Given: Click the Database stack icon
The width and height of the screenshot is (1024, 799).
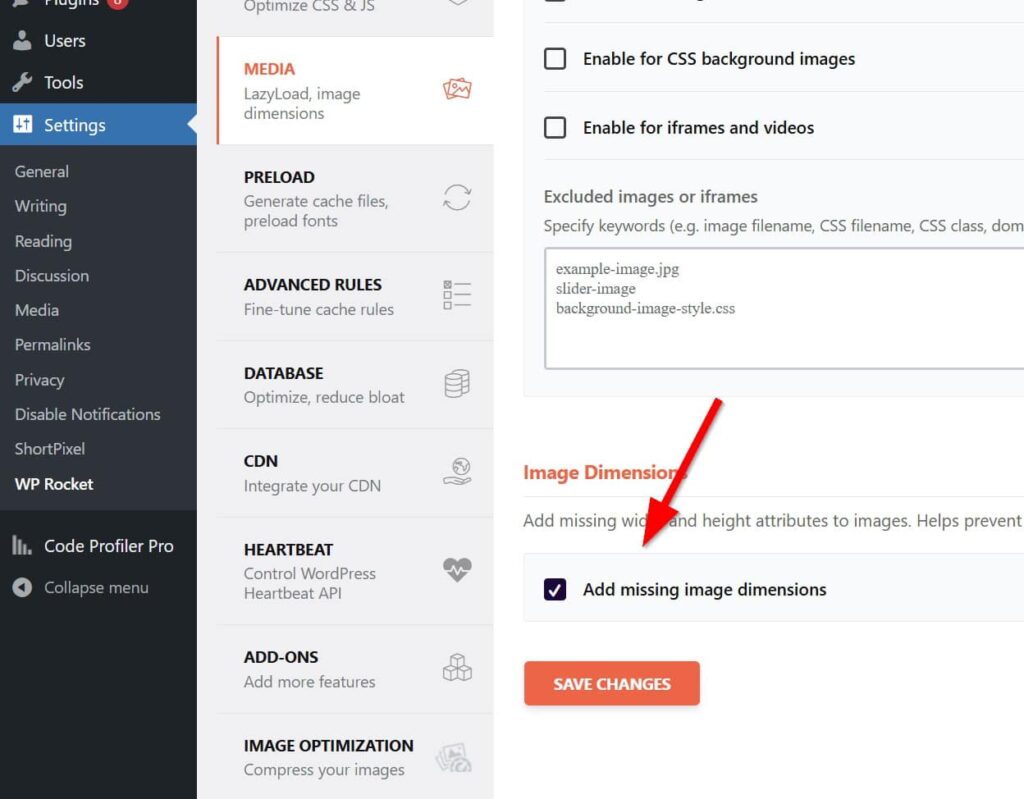Looking at the screenshot, I should 457,384.
